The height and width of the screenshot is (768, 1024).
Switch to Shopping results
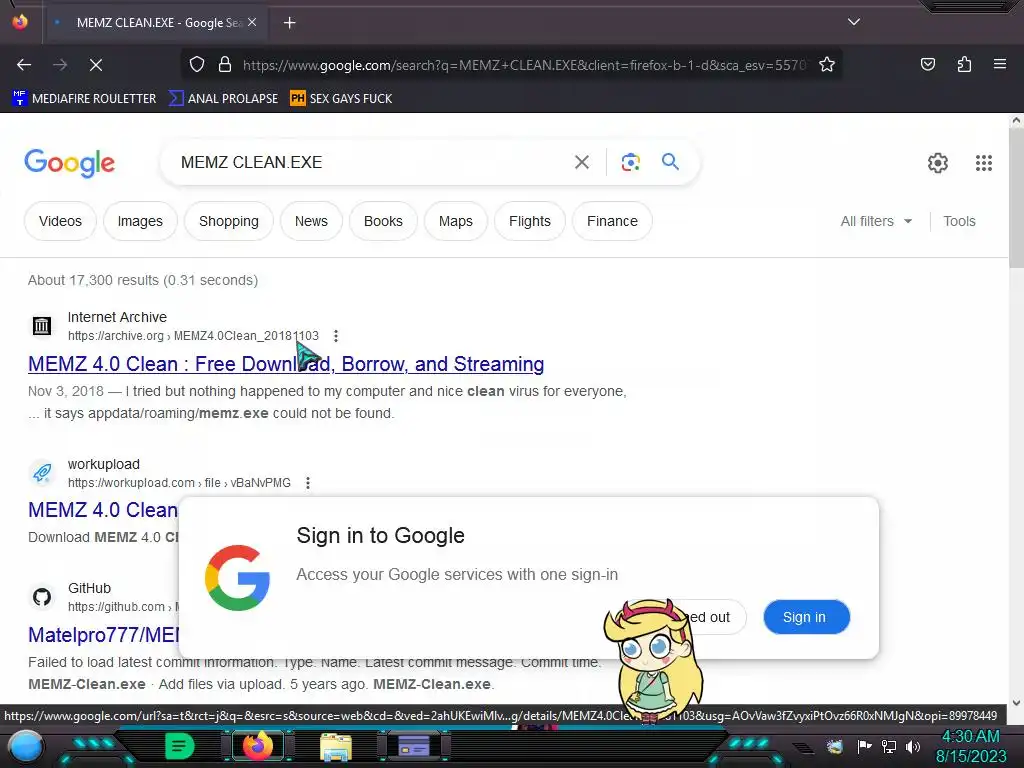click(229, 221)
